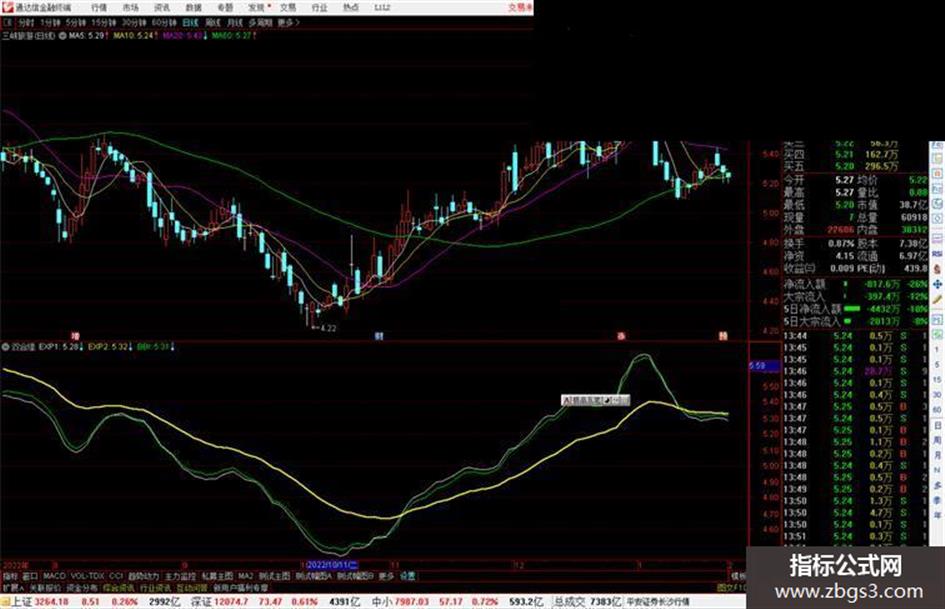Switch chart to 60分钟 period
The width and height of the screenshot is (945, 609).
pyautogui.click(x=164, y=22)
